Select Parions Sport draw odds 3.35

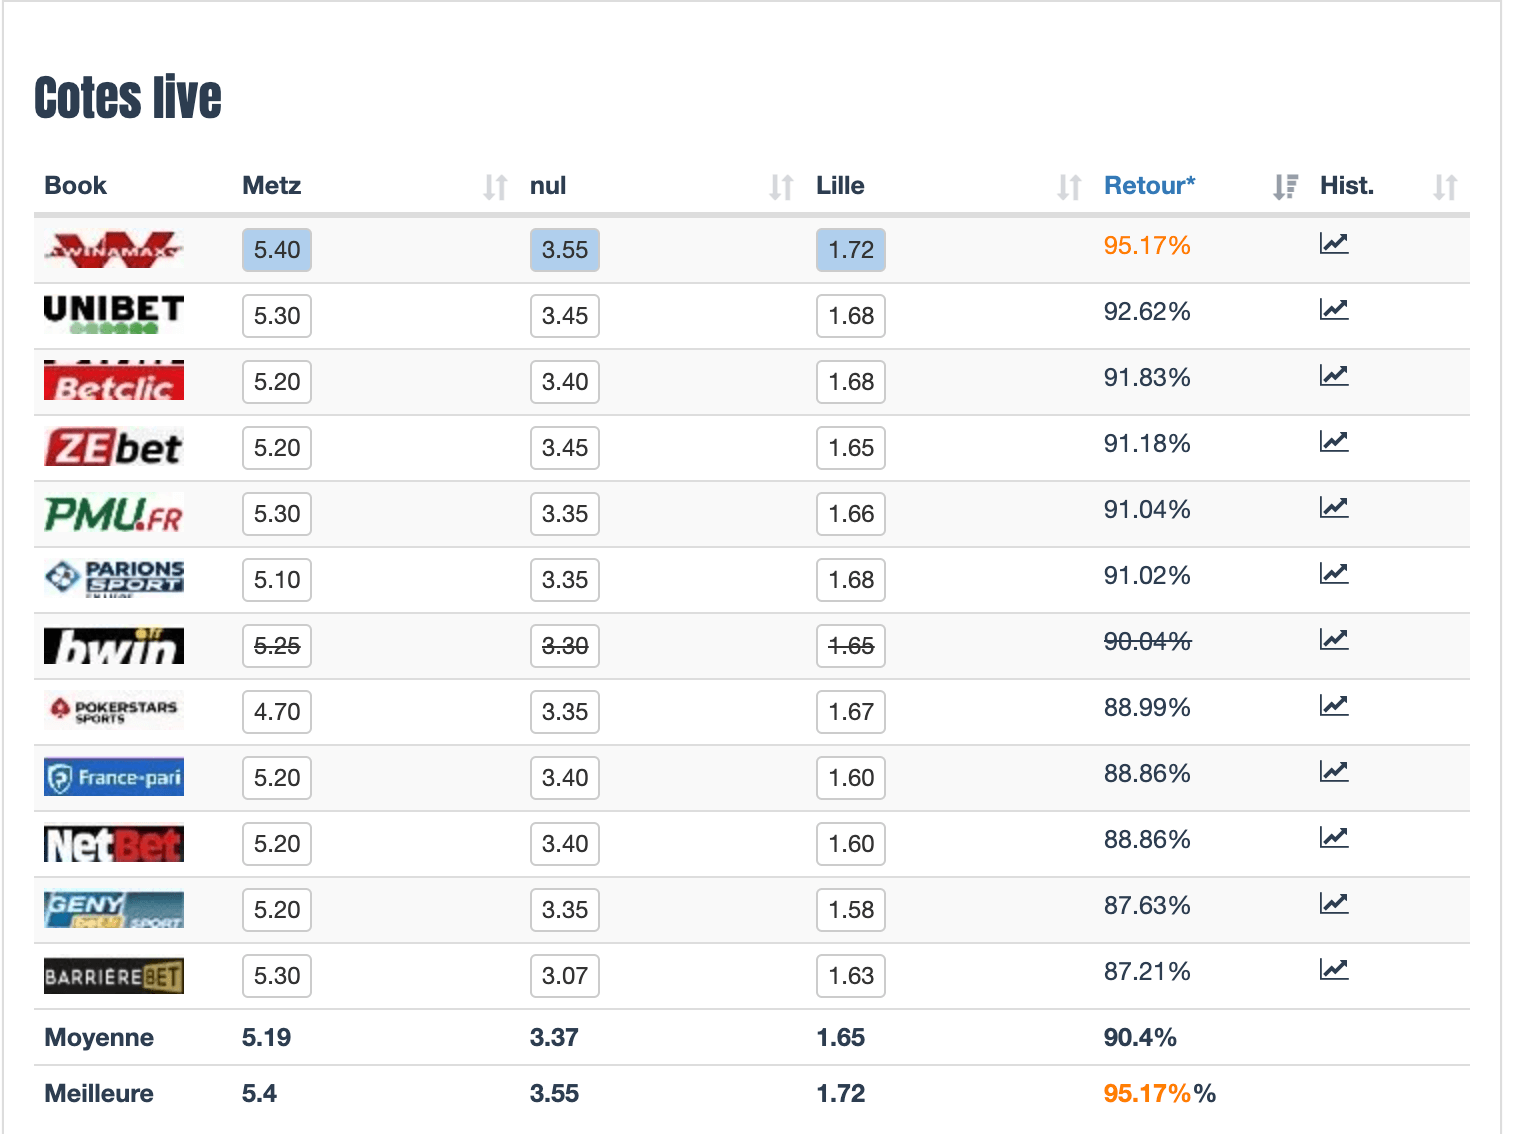click(x=565, y=580)
